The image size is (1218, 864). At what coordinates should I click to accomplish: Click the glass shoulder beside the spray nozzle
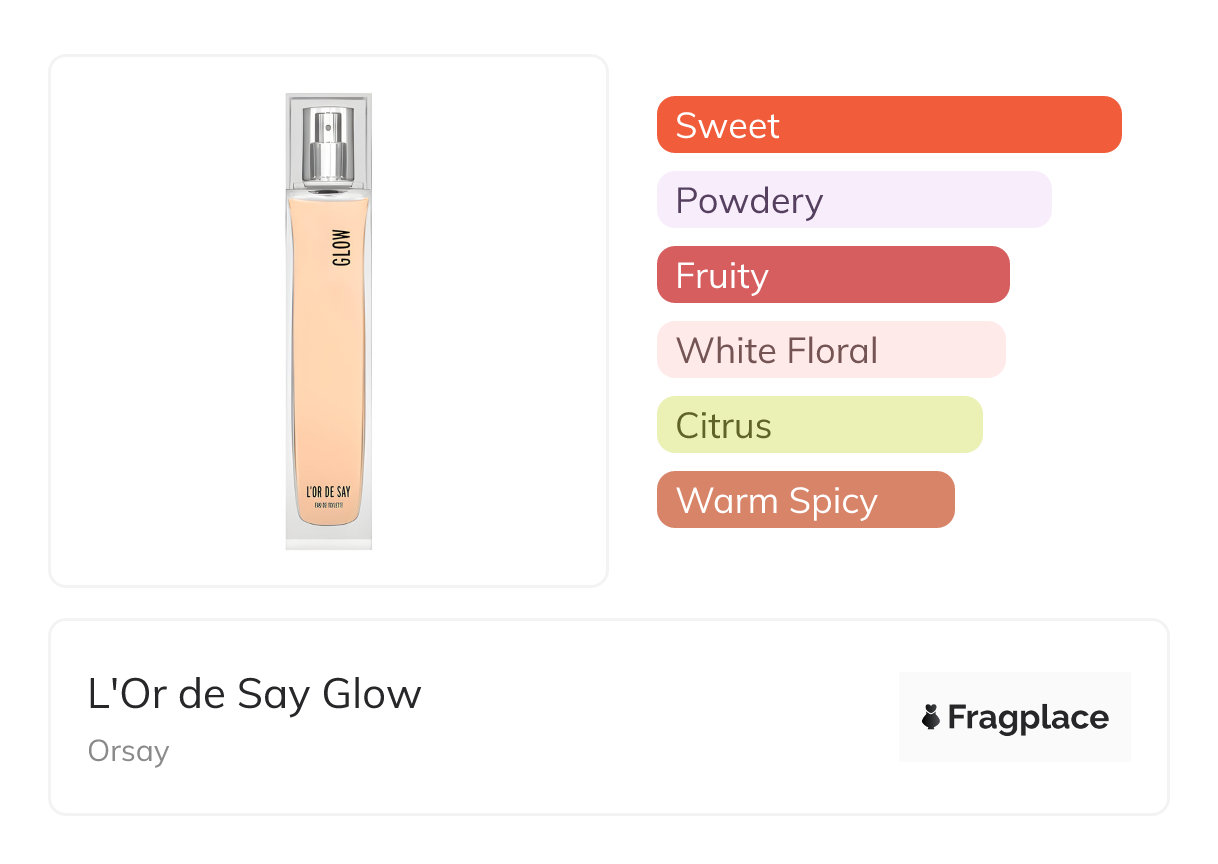(296, 150)
